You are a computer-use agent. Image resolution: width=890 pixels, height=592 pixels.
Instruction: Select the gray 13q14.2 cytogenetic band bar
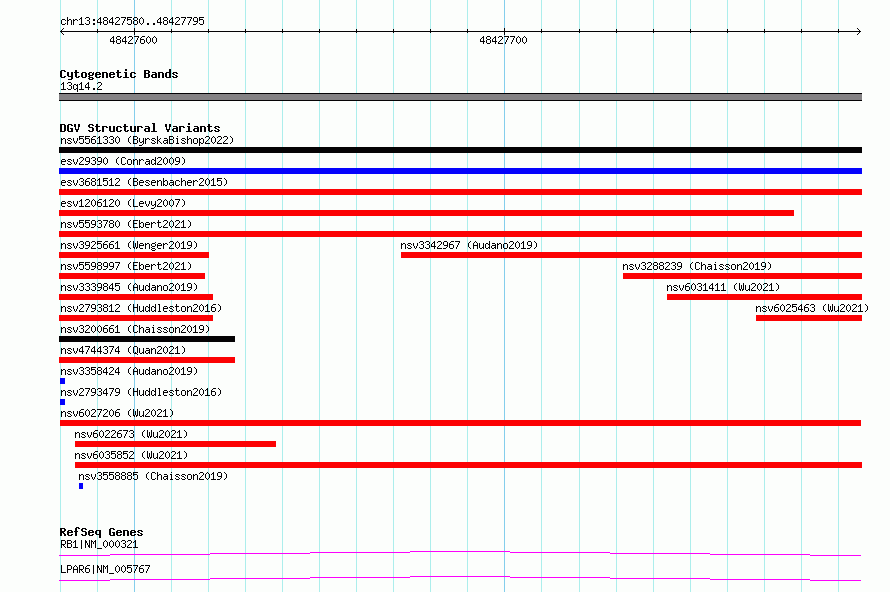(460, 97)
